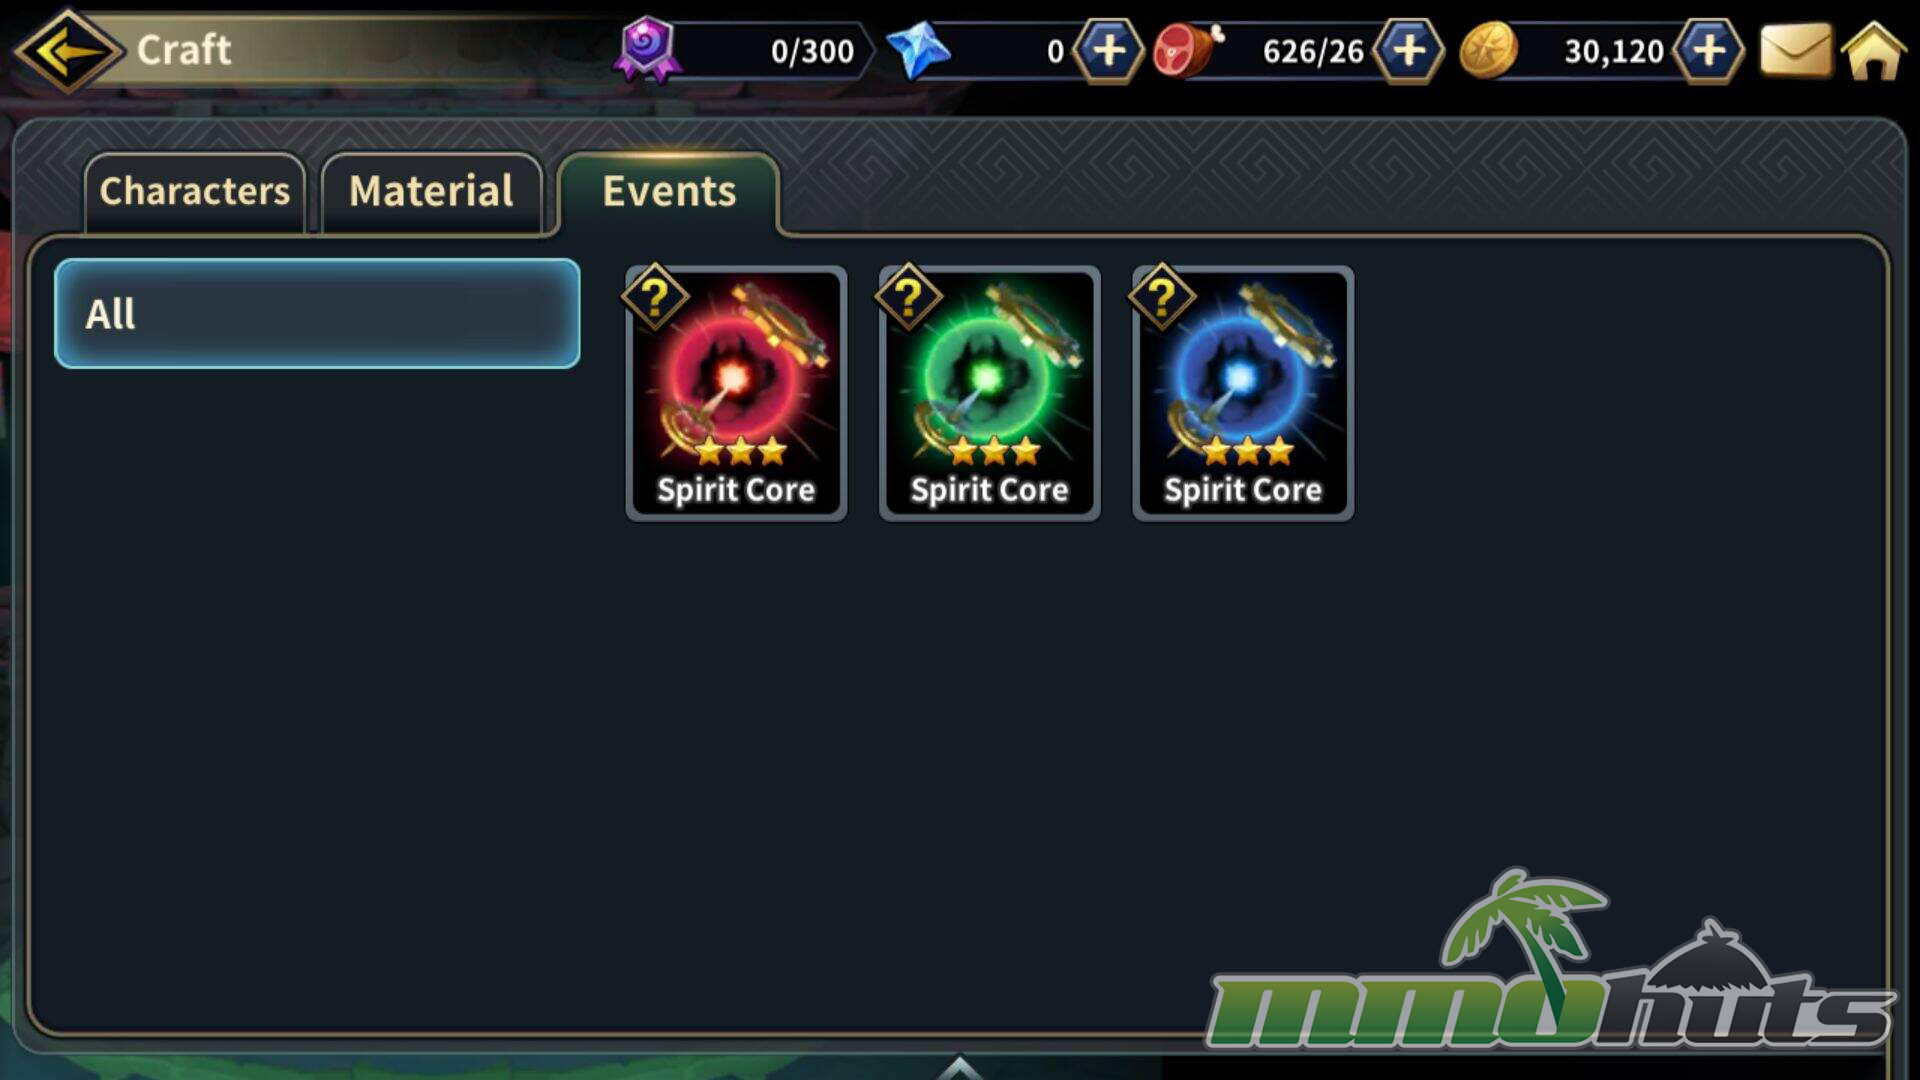This screenshot has width=1920, height=1080.
Task: Show info for red Spirit Core
Action: 655,297
